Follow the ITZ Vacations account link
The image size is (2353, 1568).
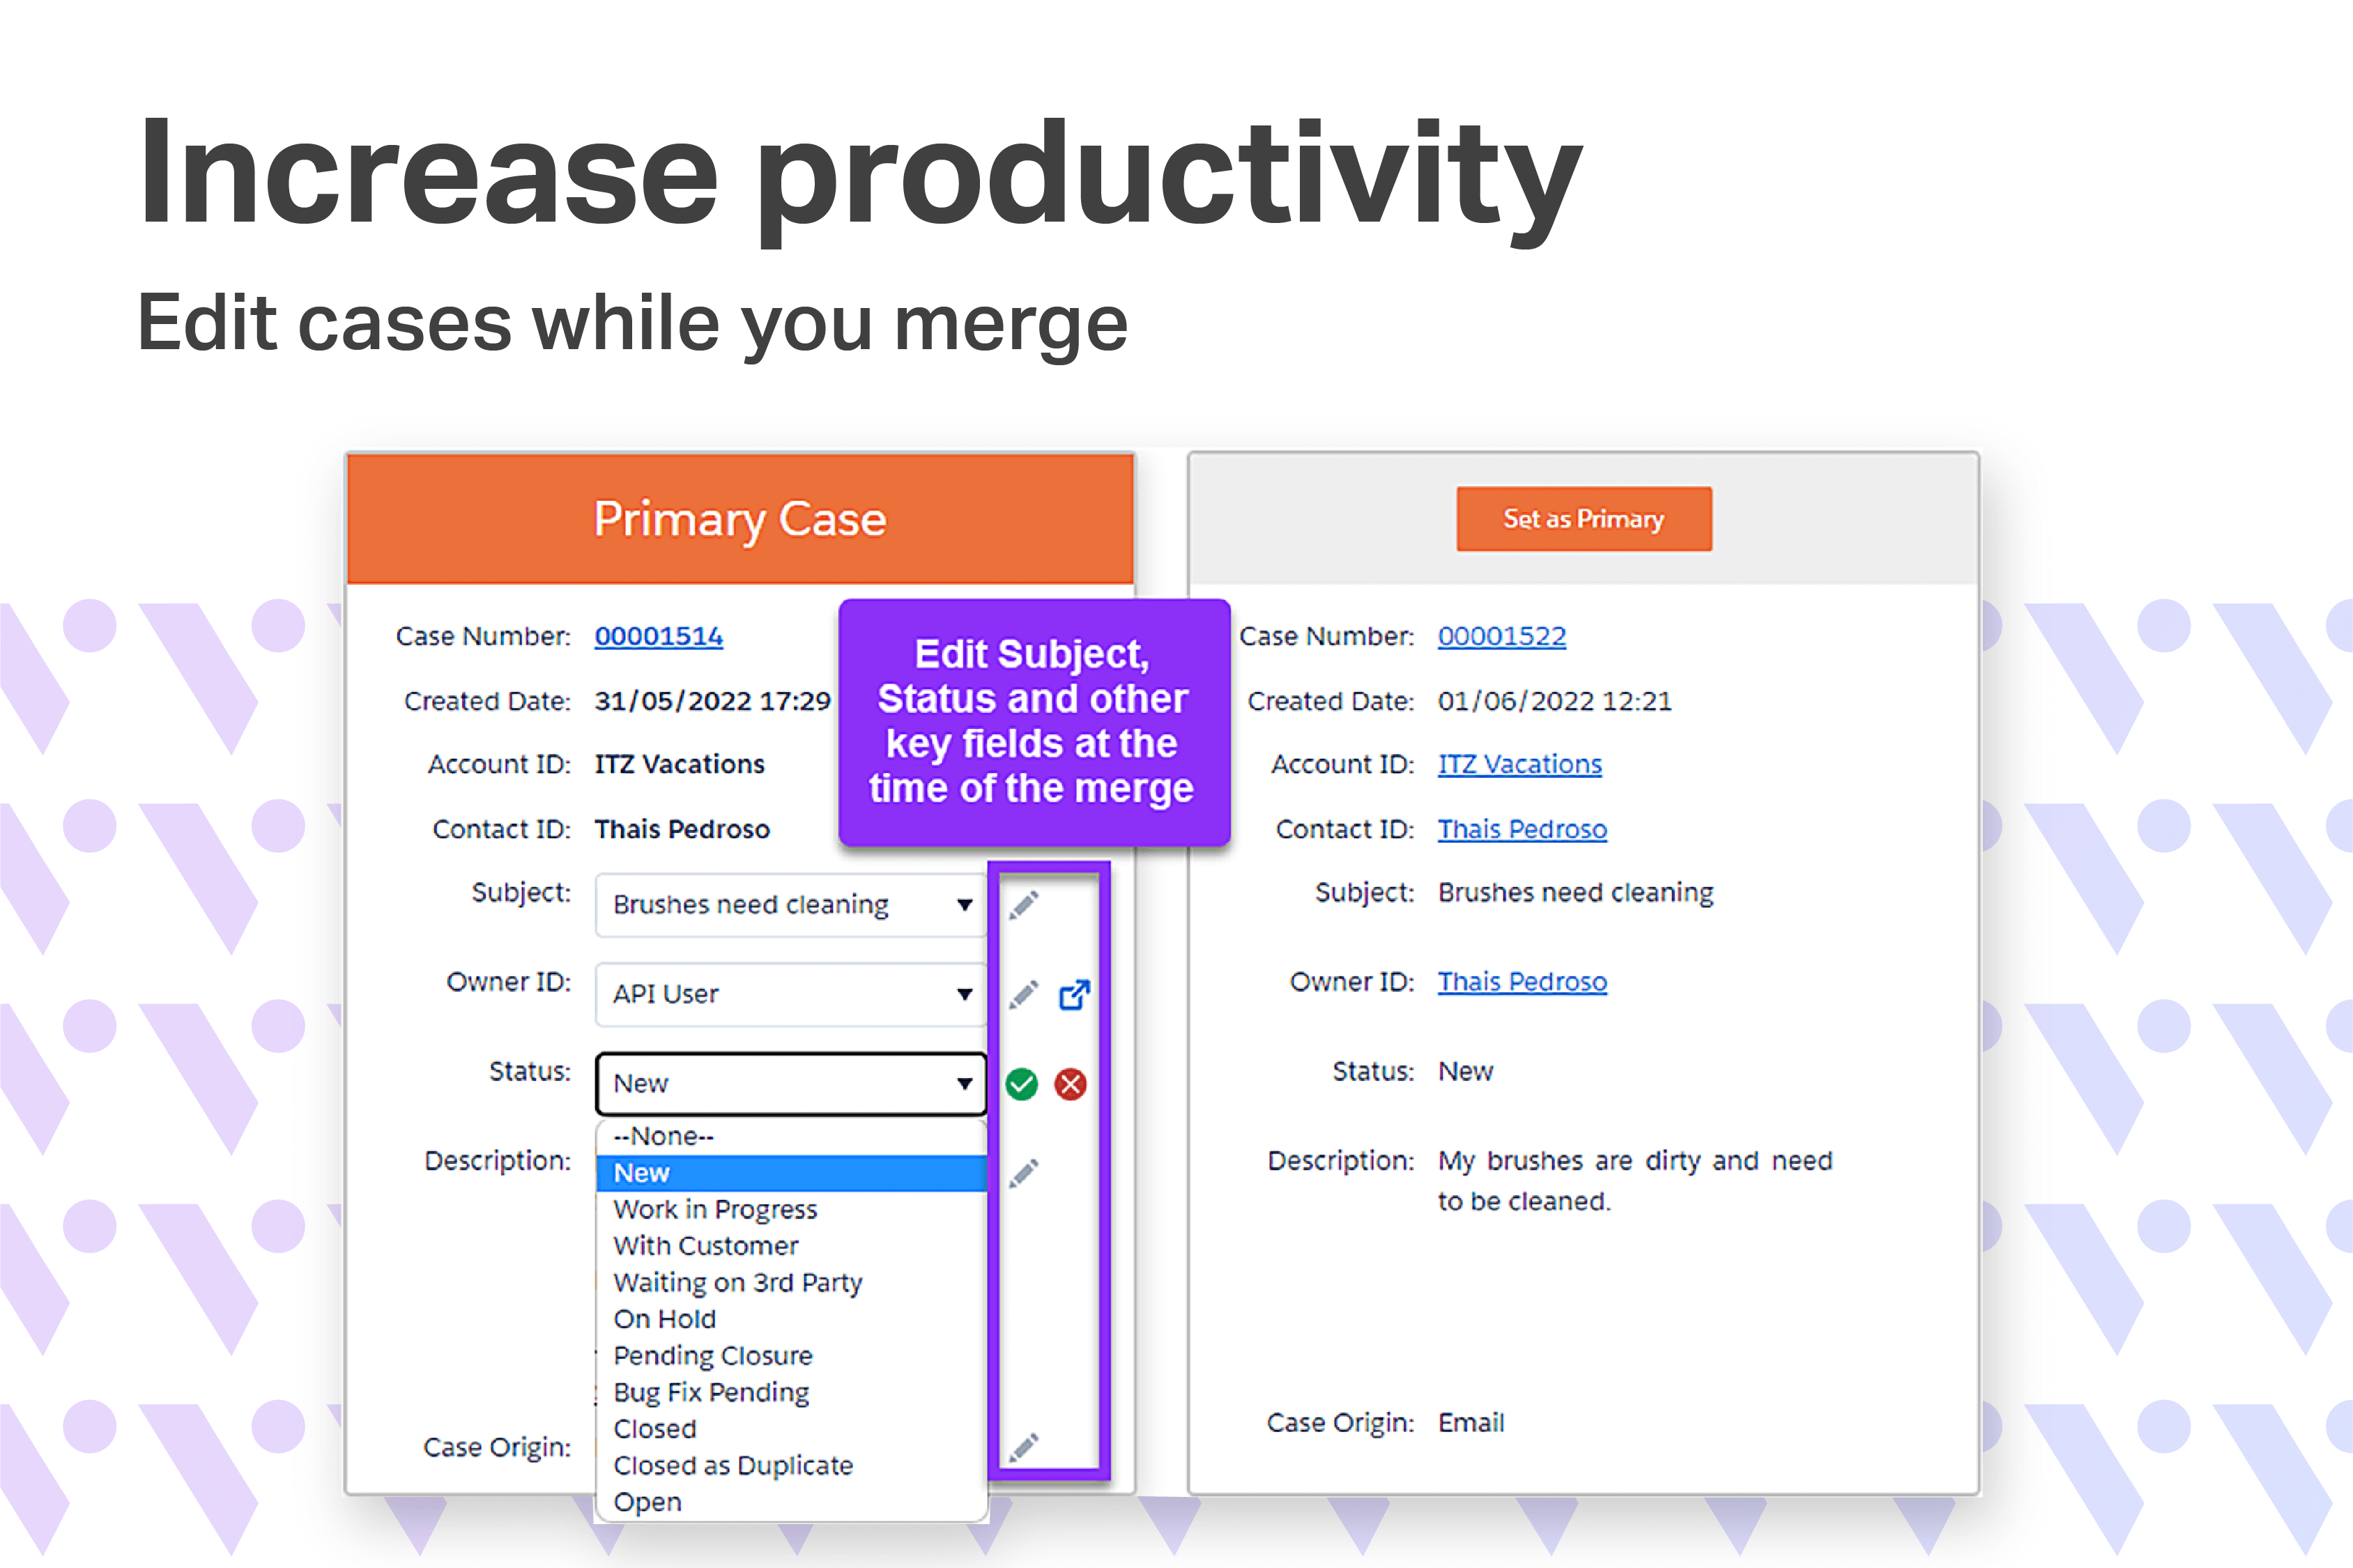point(1519,763)
